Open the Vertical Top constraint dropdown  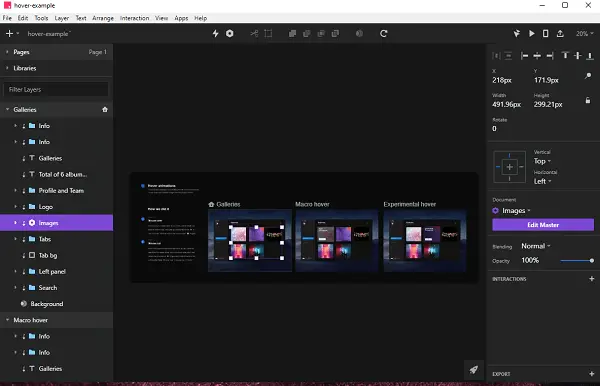click(542, 161)
